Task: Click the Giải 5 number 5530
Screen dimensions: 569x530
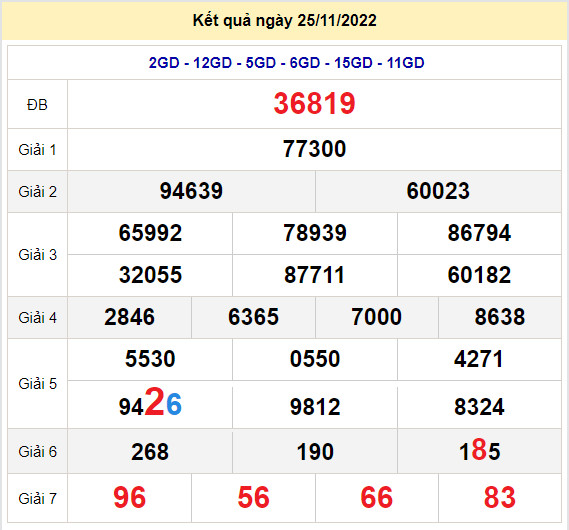Action: (x=150, y=359)
